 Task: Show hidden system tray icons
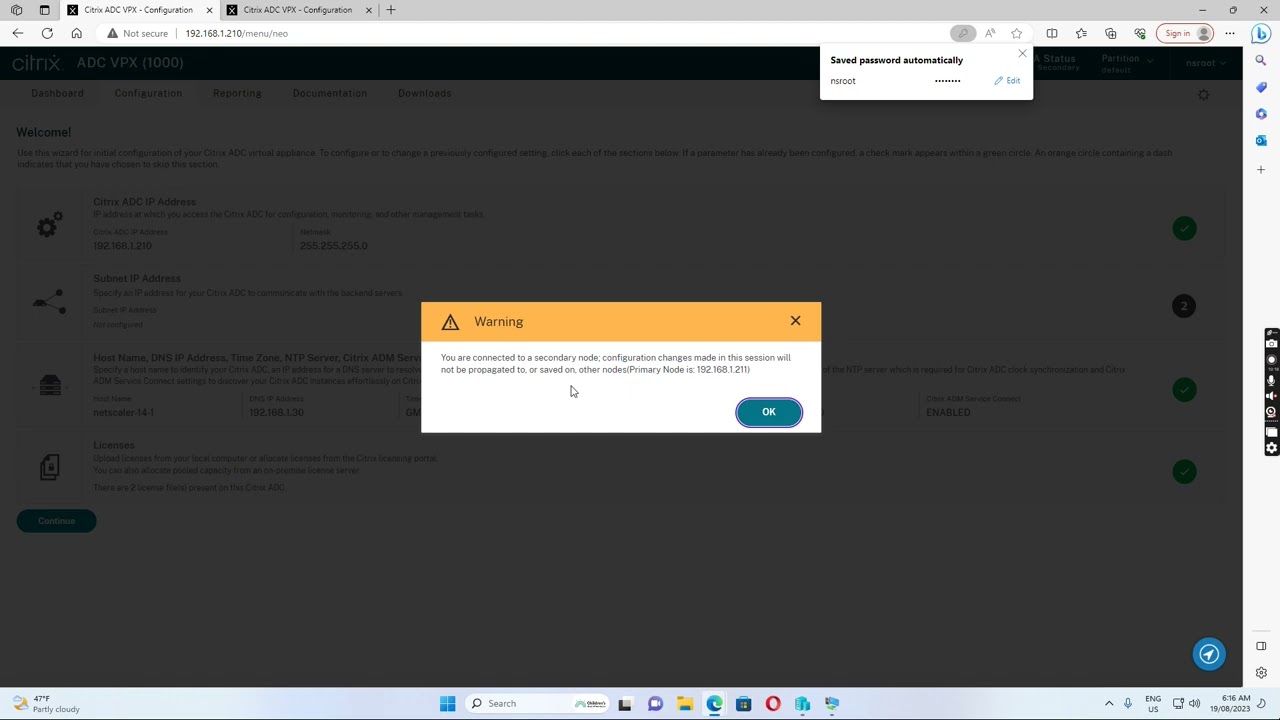[1109, 703]
